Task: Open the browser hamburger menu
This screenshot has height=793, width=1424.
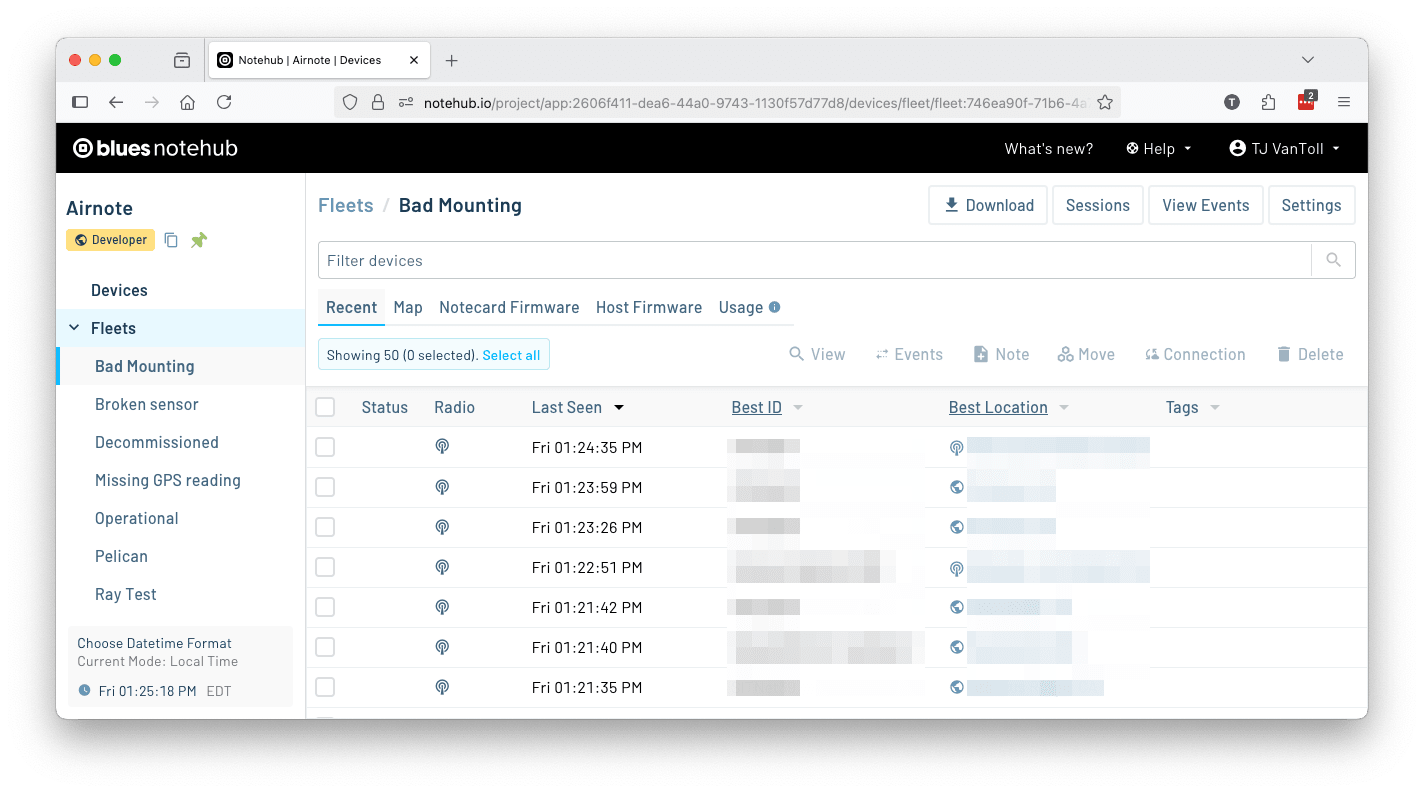Action: click(x=1344, y=102)
